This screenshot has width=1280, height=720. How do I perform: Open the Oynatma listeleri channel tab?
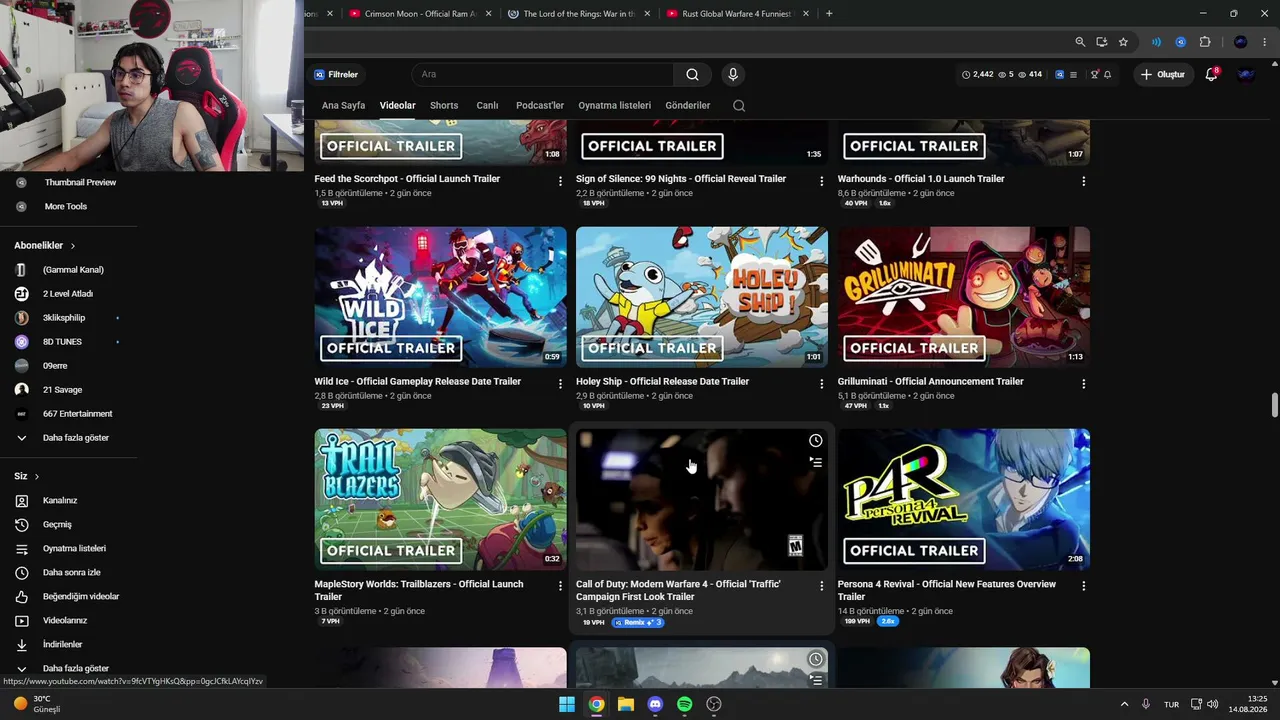click(614, 105)
